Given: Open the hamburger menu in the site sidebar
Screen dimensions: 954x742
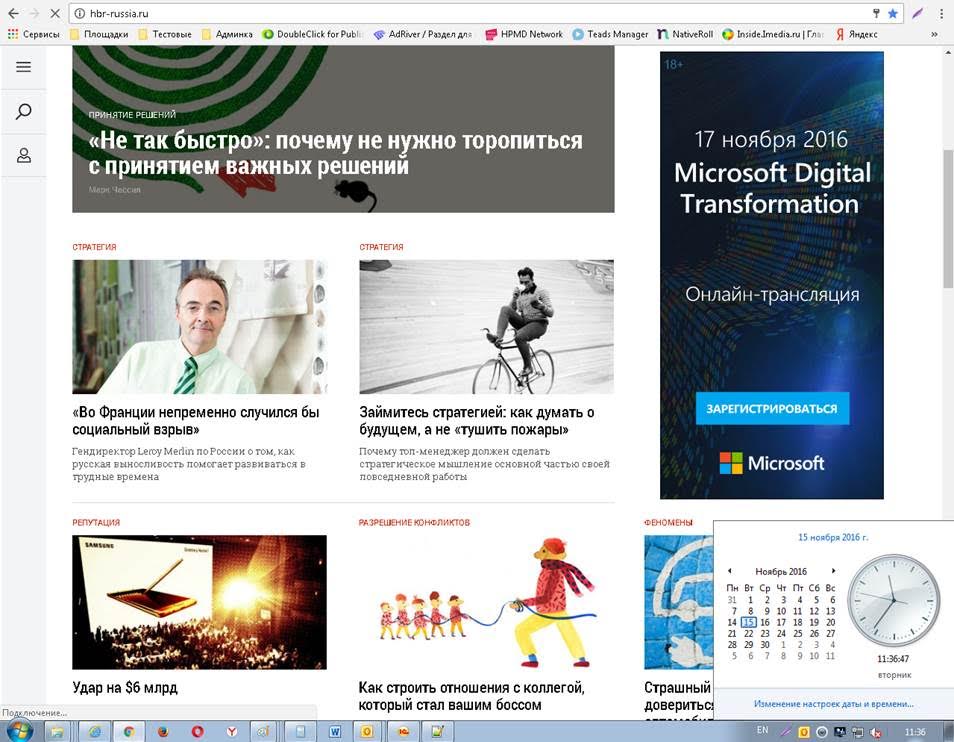Looking at the screenshot, I should pos(23,67).
